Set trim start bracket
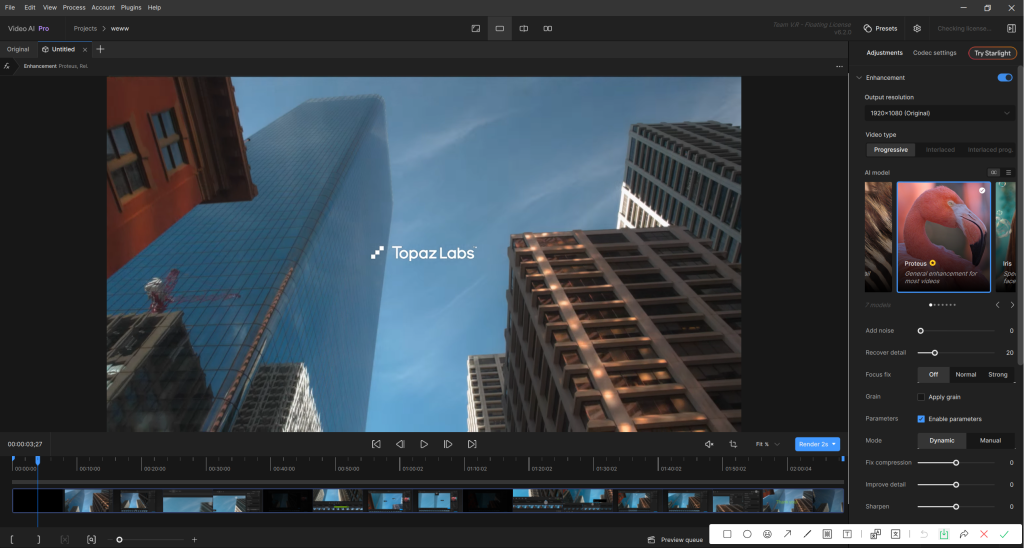This screenshot has width=1024, height=548. coord(12,540)
